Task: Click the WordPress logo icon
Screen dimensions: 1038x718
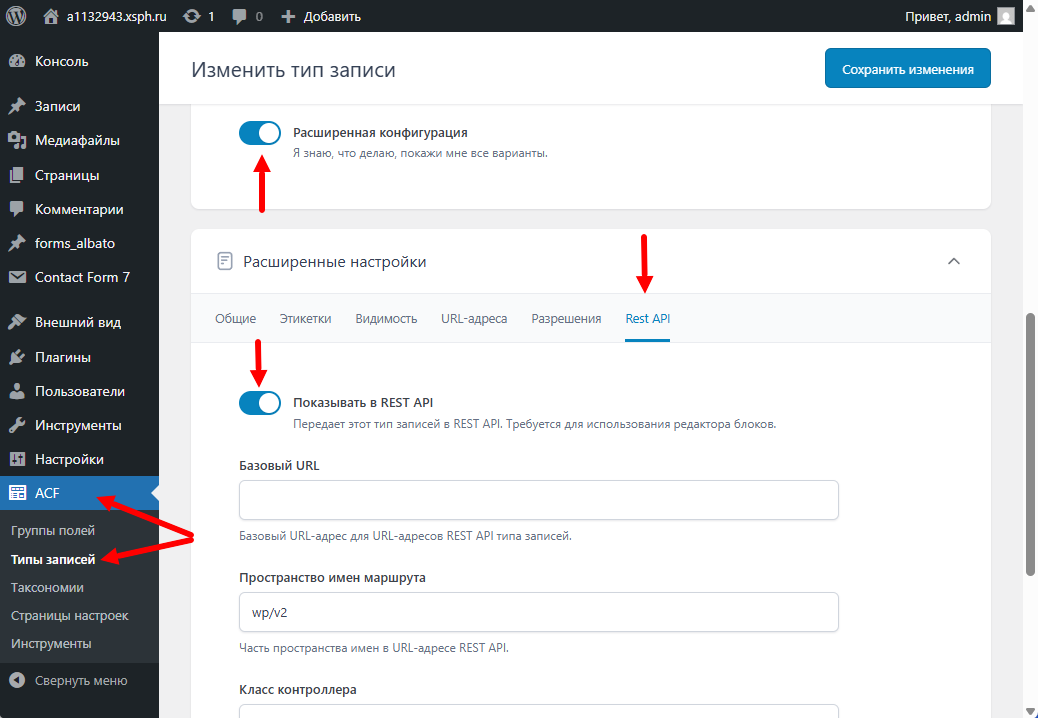Action: tap(16, 16)
